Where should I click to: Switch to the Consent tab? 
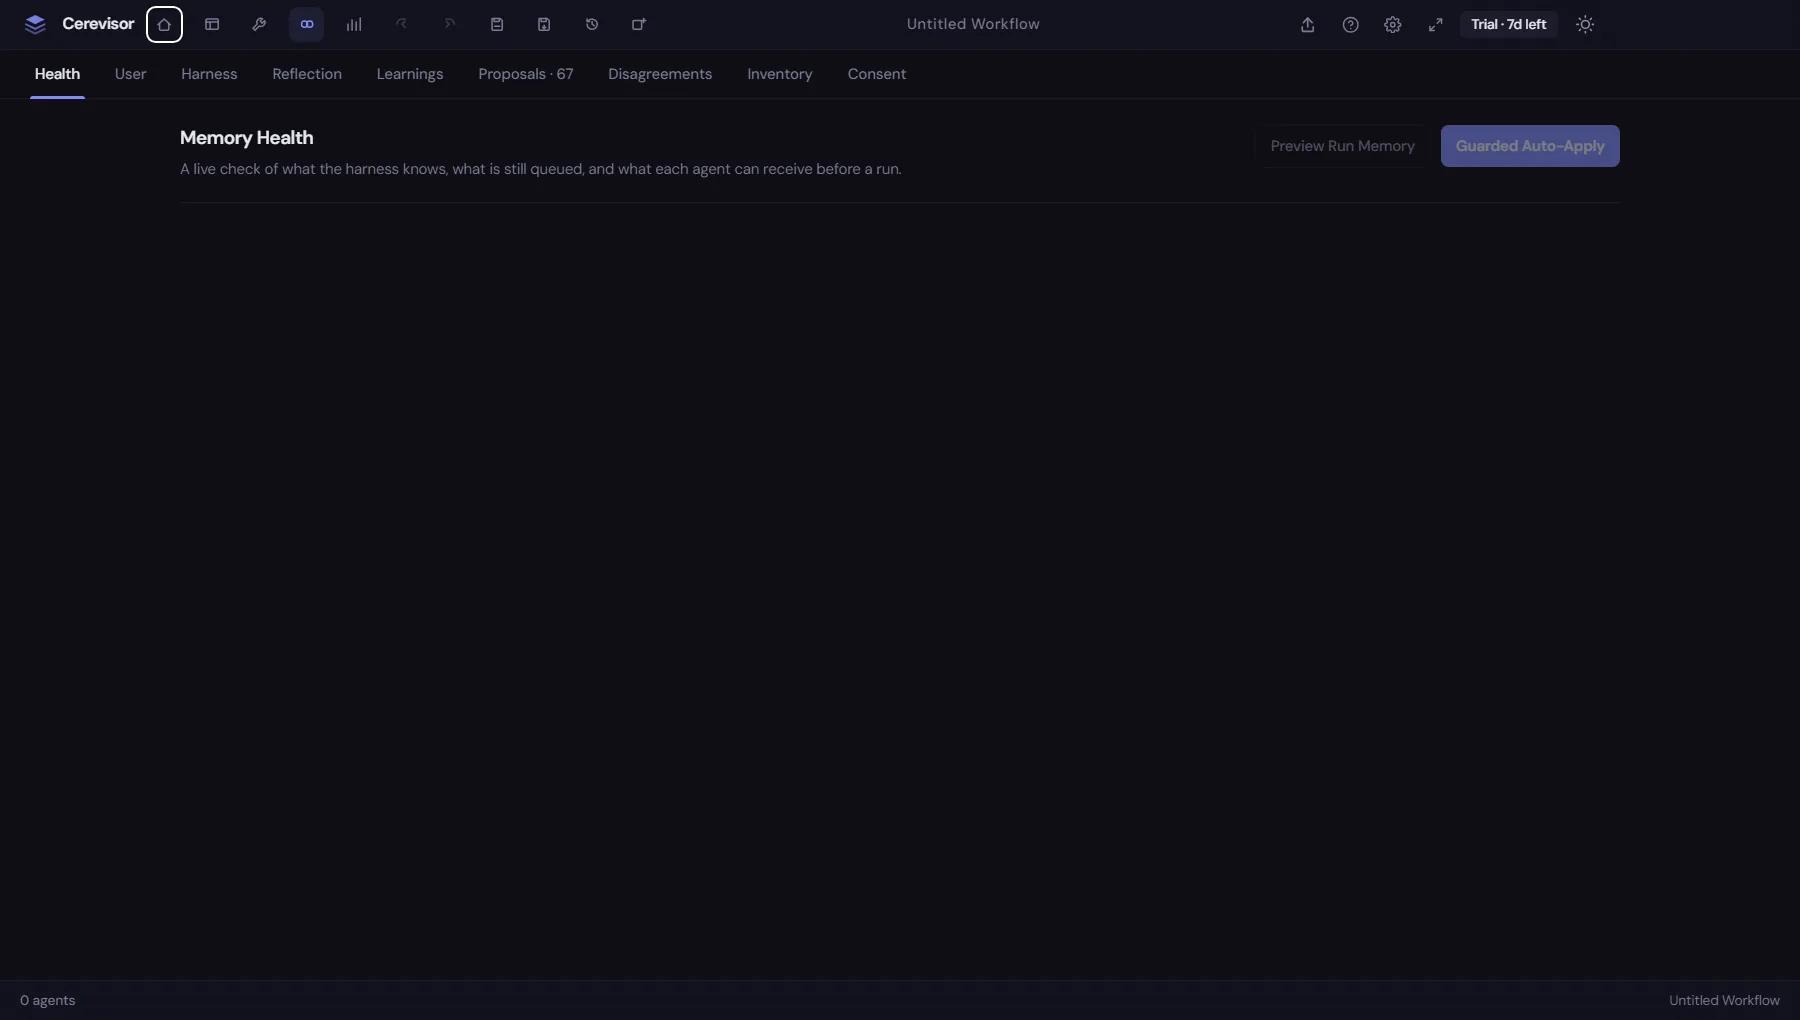coord(877,74)
